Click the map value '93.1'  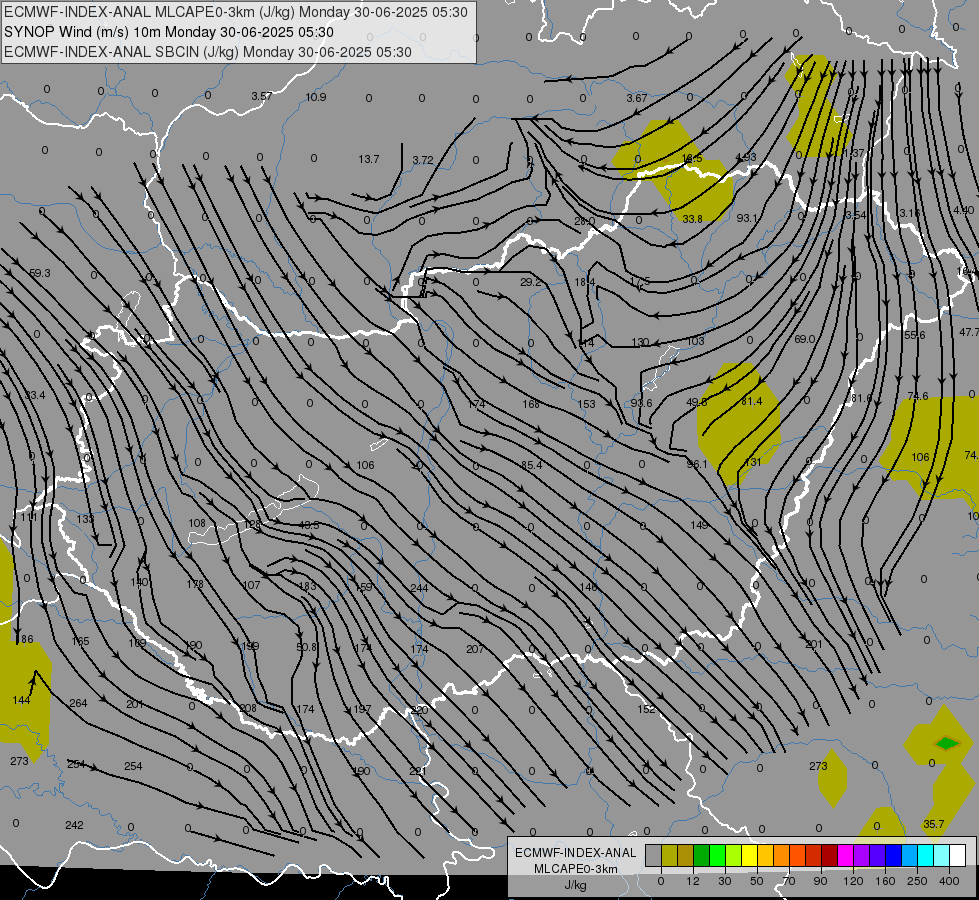tap(747, 219)
